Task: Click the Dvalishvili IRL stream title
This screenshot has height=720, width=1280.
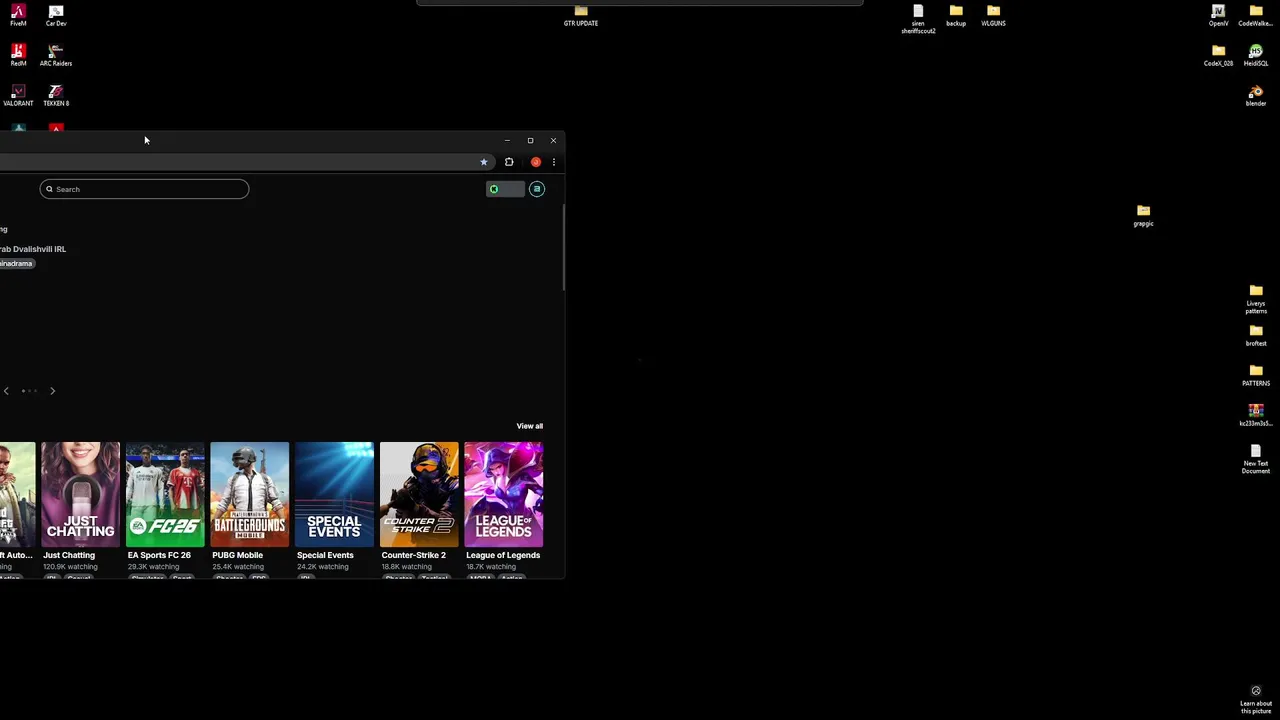Action: 33,249
